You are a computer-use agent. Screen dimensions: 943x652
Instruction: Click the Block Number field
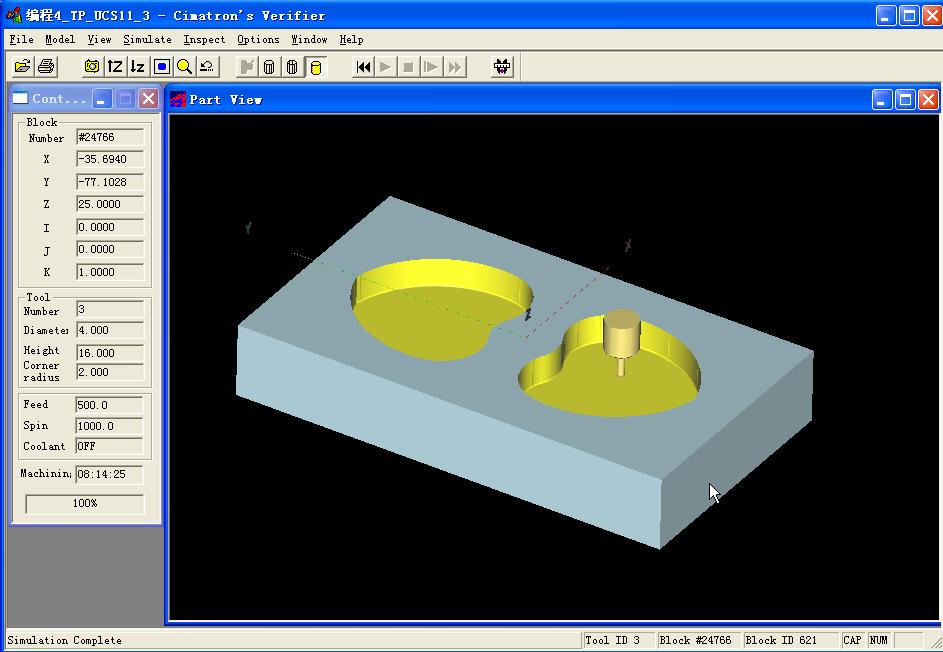click(x=109, y=138)
